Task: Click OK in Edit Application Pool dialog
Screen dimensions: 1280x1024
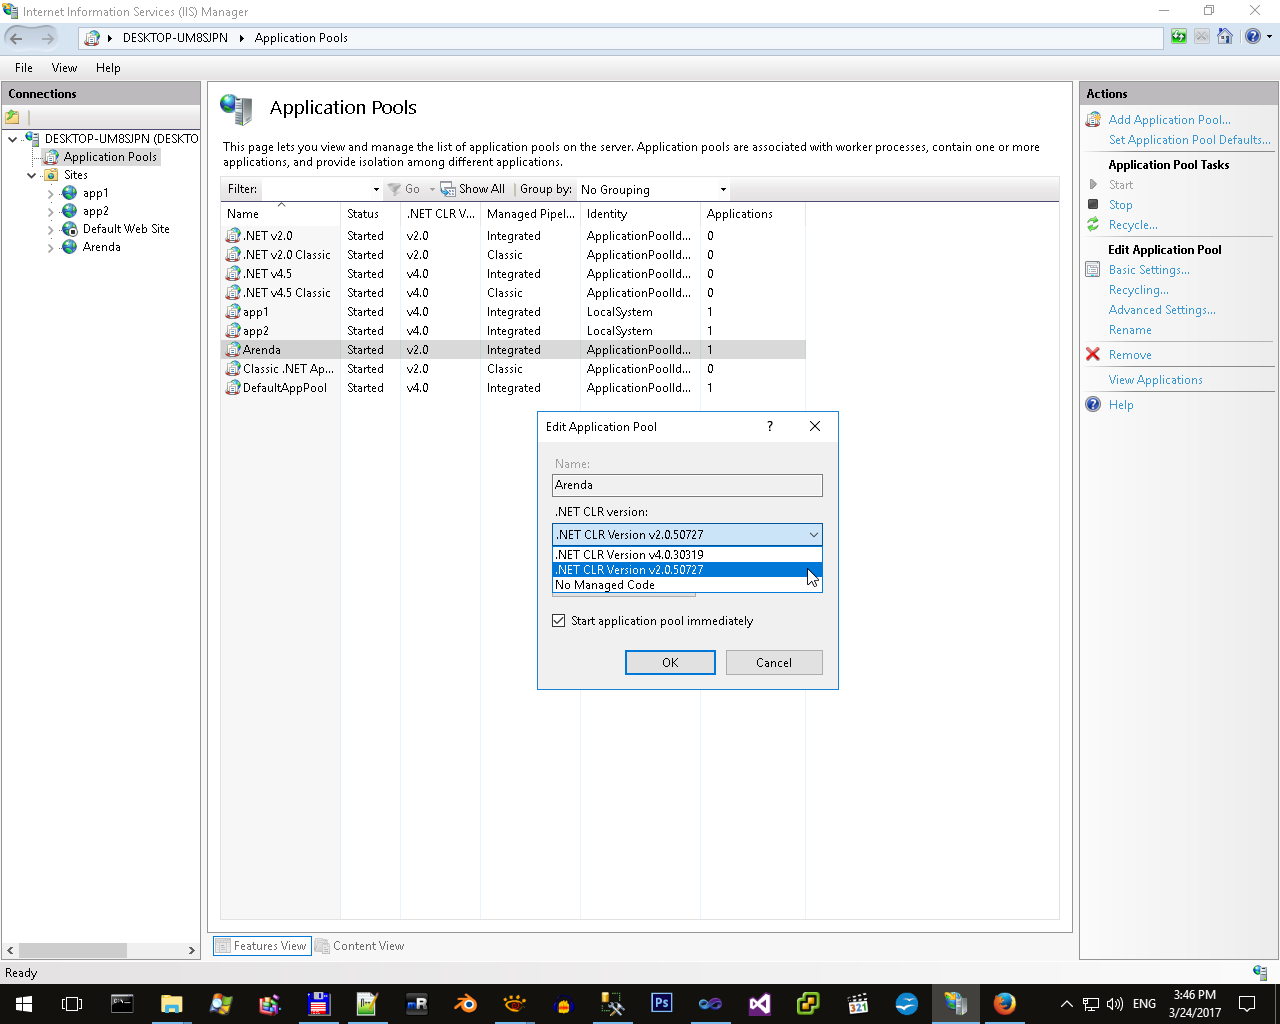Action: pos(670,663)
